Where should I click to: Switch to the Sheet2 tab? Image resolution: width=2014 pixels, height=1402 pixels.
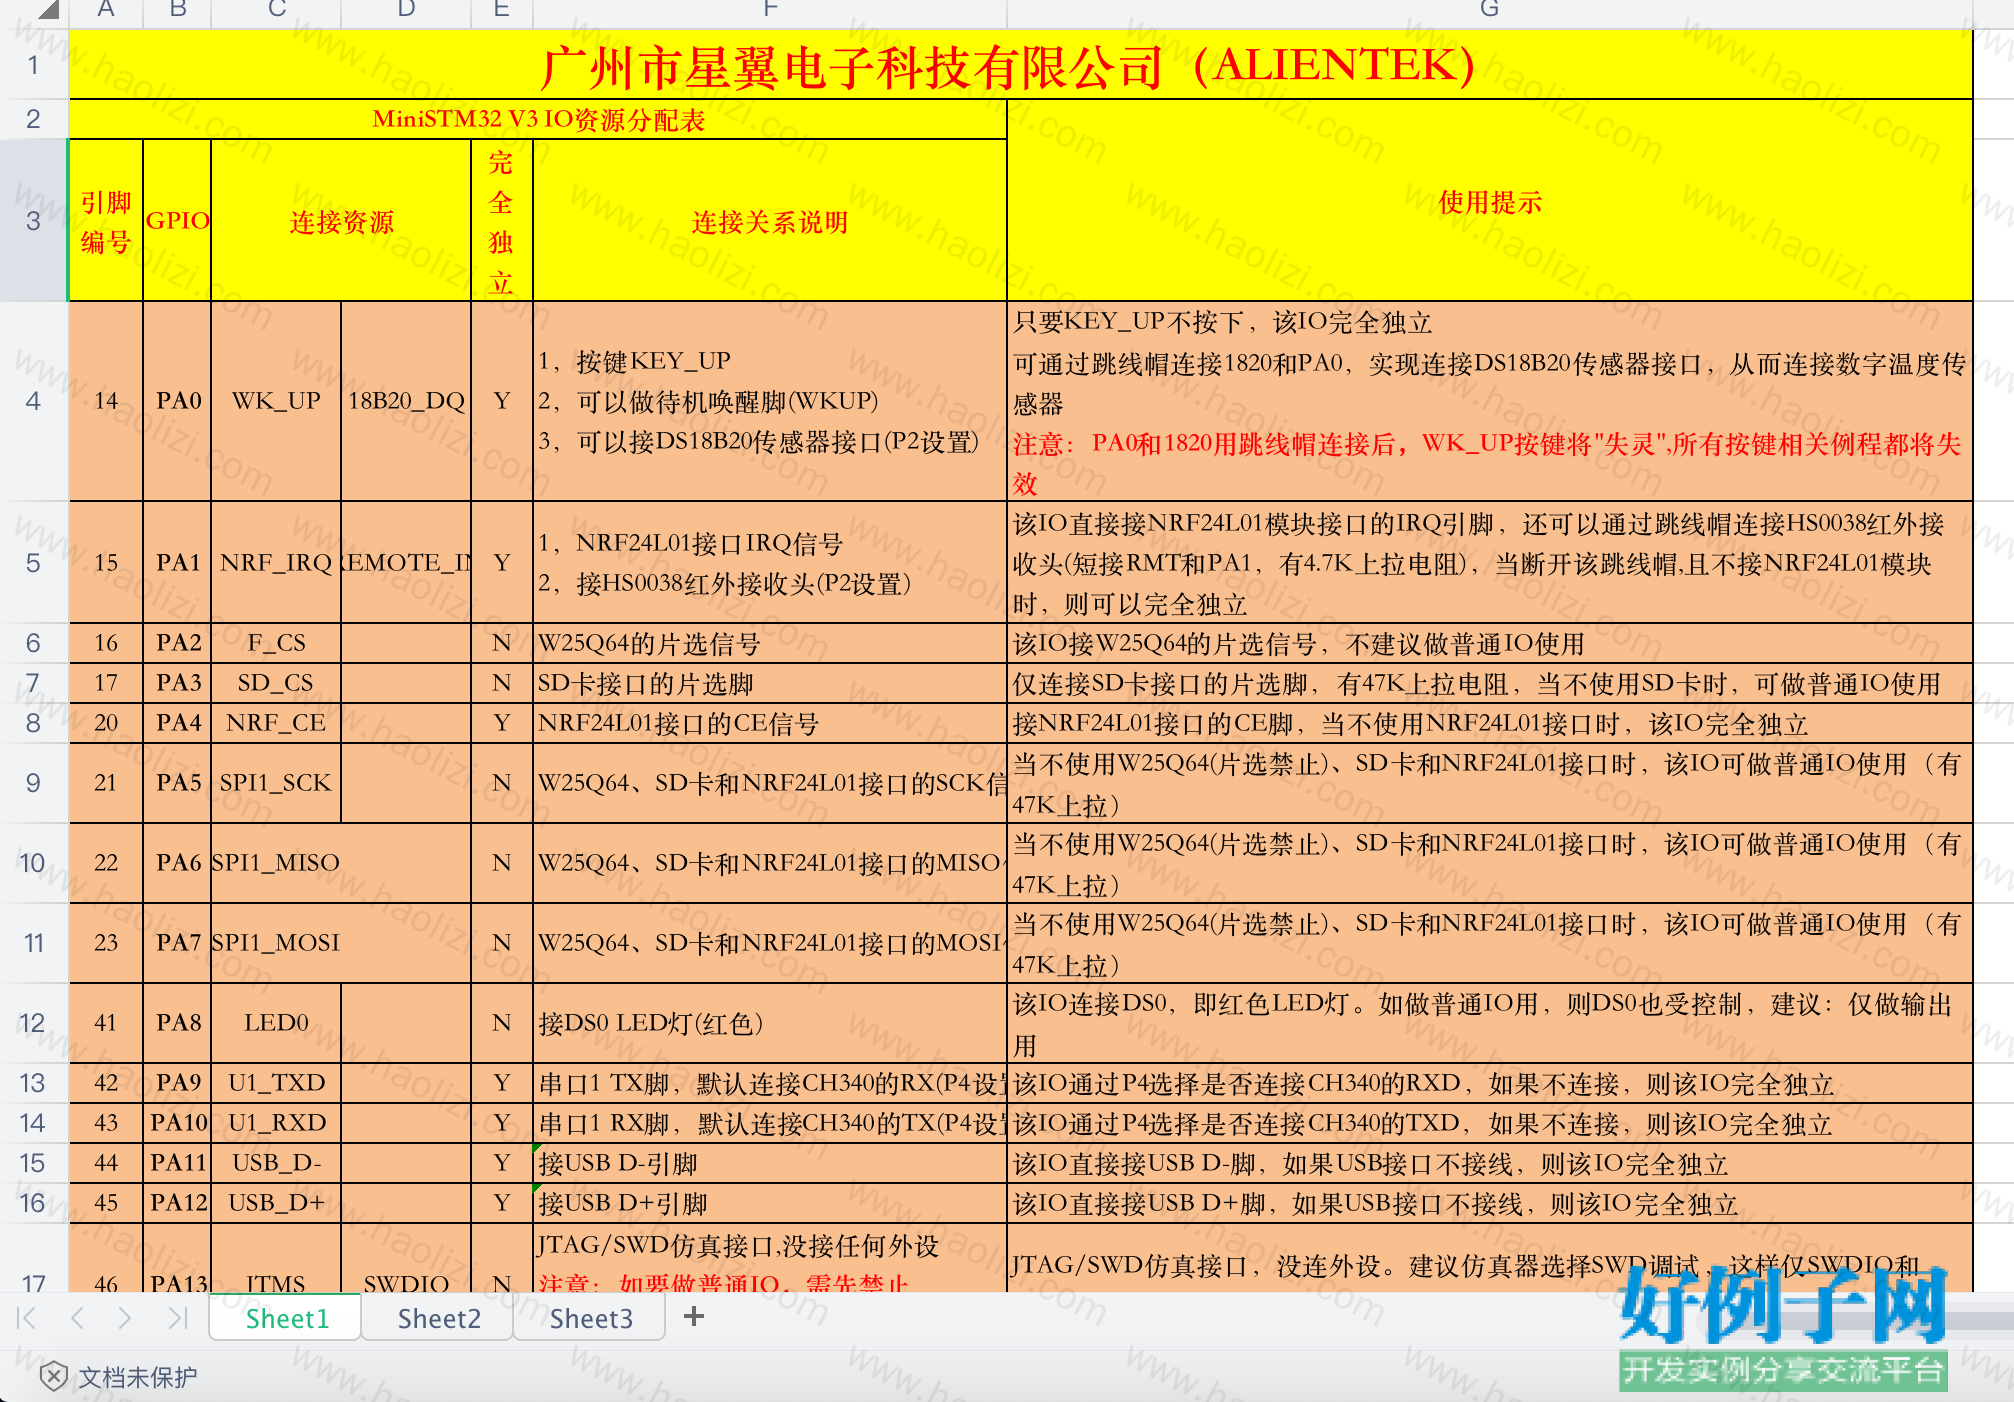tap(439, 1318)
